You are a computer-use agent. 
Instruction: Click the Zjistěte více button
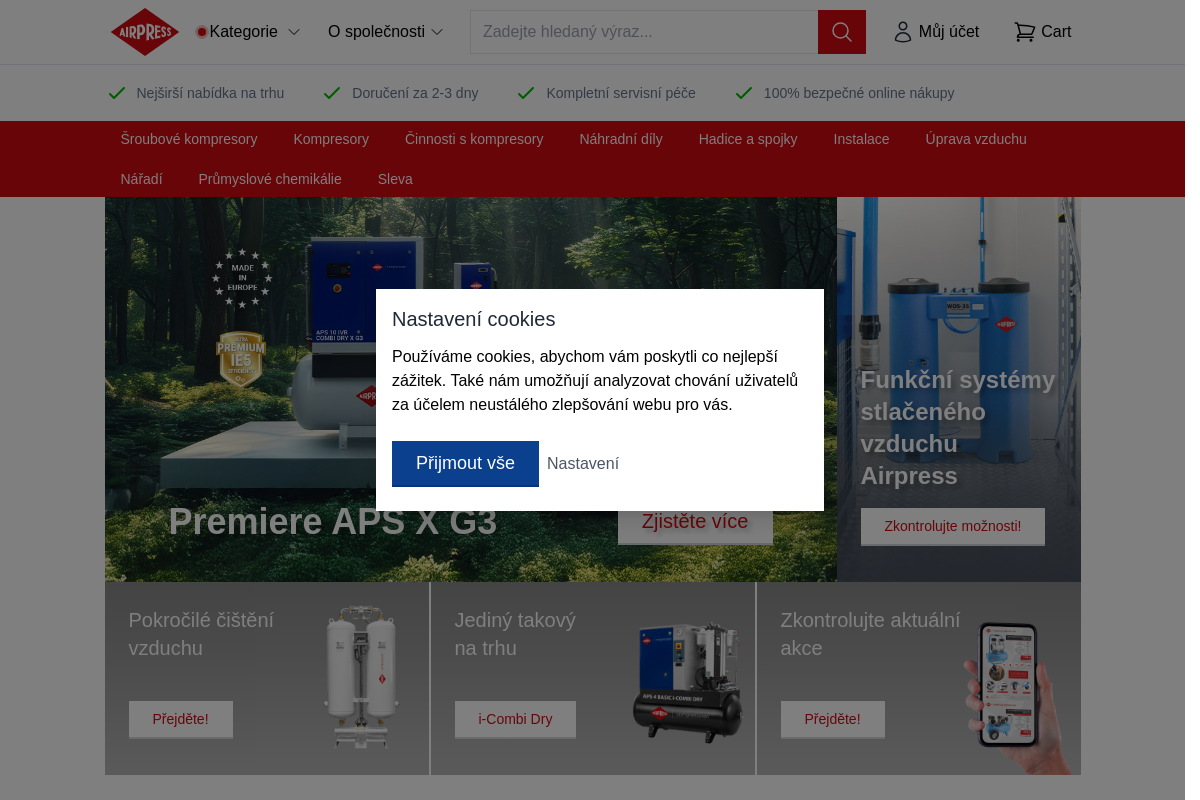(695, 525)
